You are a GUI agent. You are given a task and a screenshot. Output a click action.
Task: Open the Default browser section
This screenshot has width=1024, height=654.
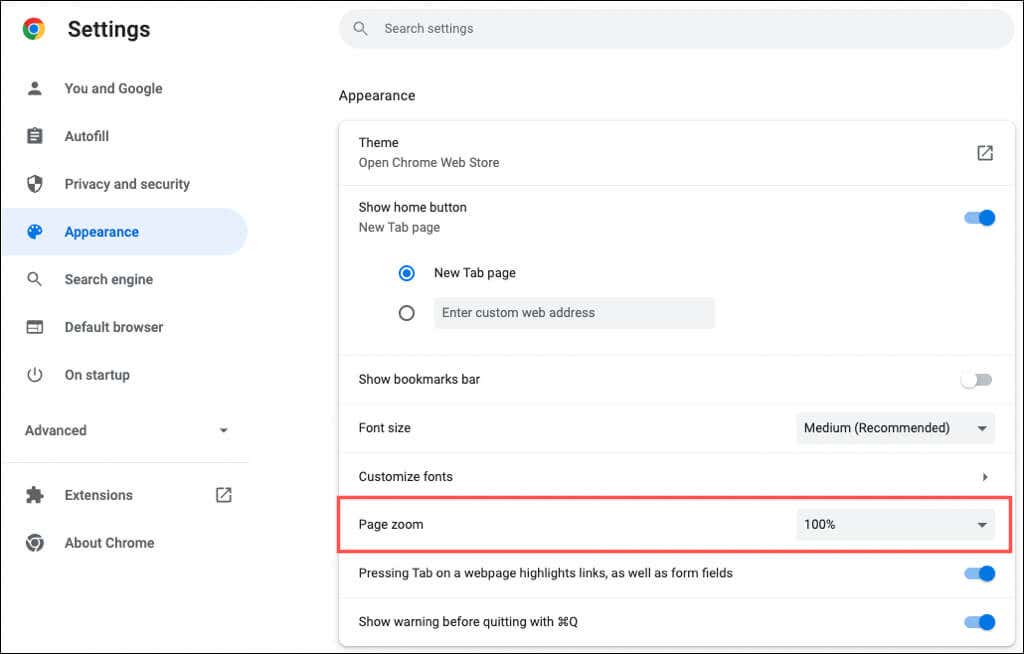click(x=114, y=327)
